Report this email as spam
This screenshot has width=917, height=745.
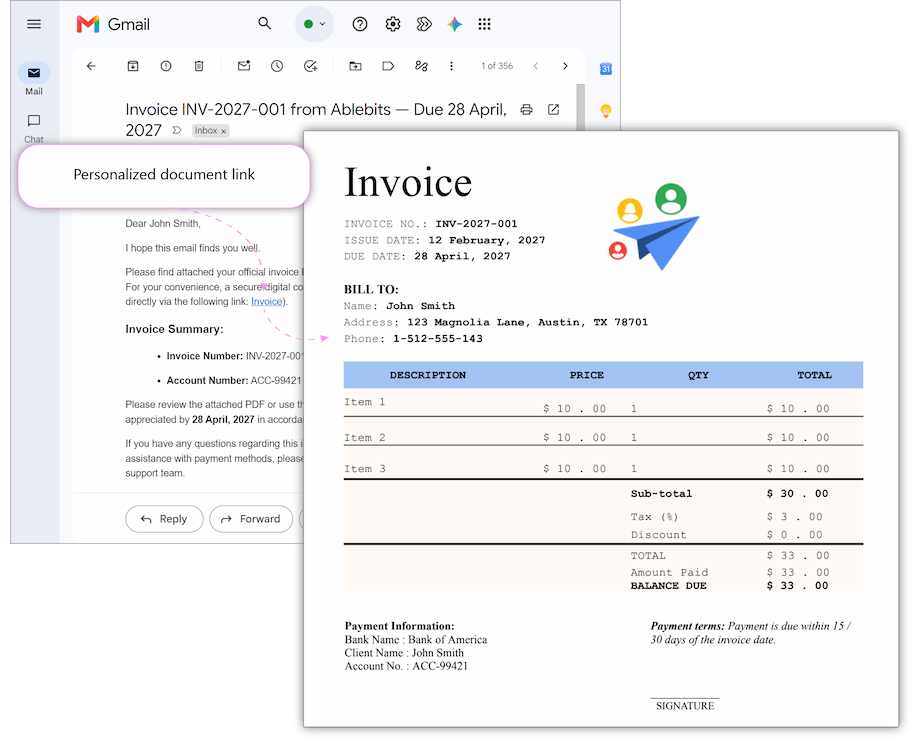click(166, 66)
